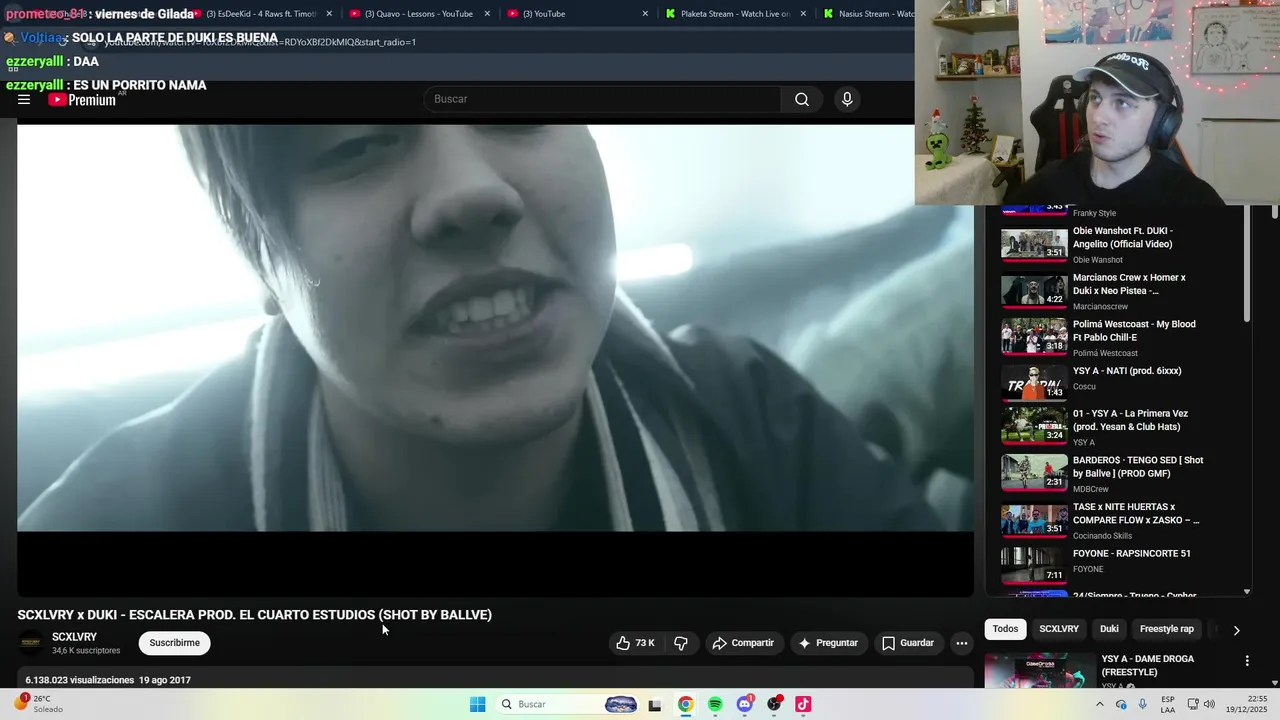This screenshot has height=720, width=1280.
Task: Open the YouTube hamburger guide menu
Action: pos(24,99)
